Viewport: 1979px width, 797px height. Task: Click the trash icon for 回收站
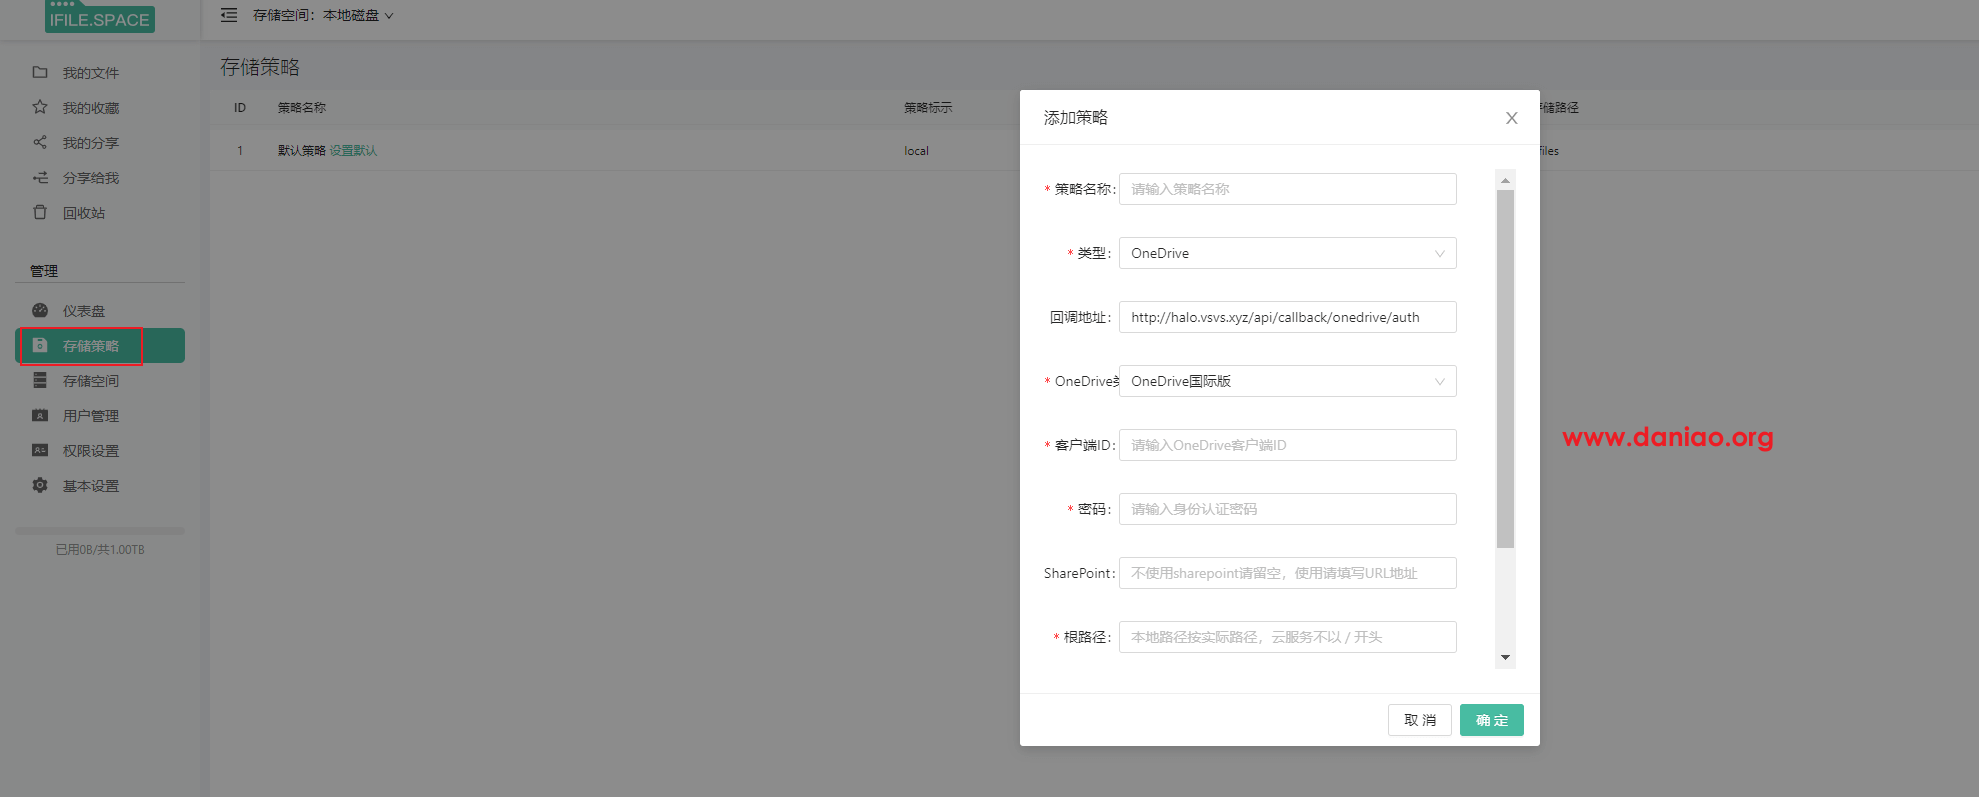[x=40, y=212]
